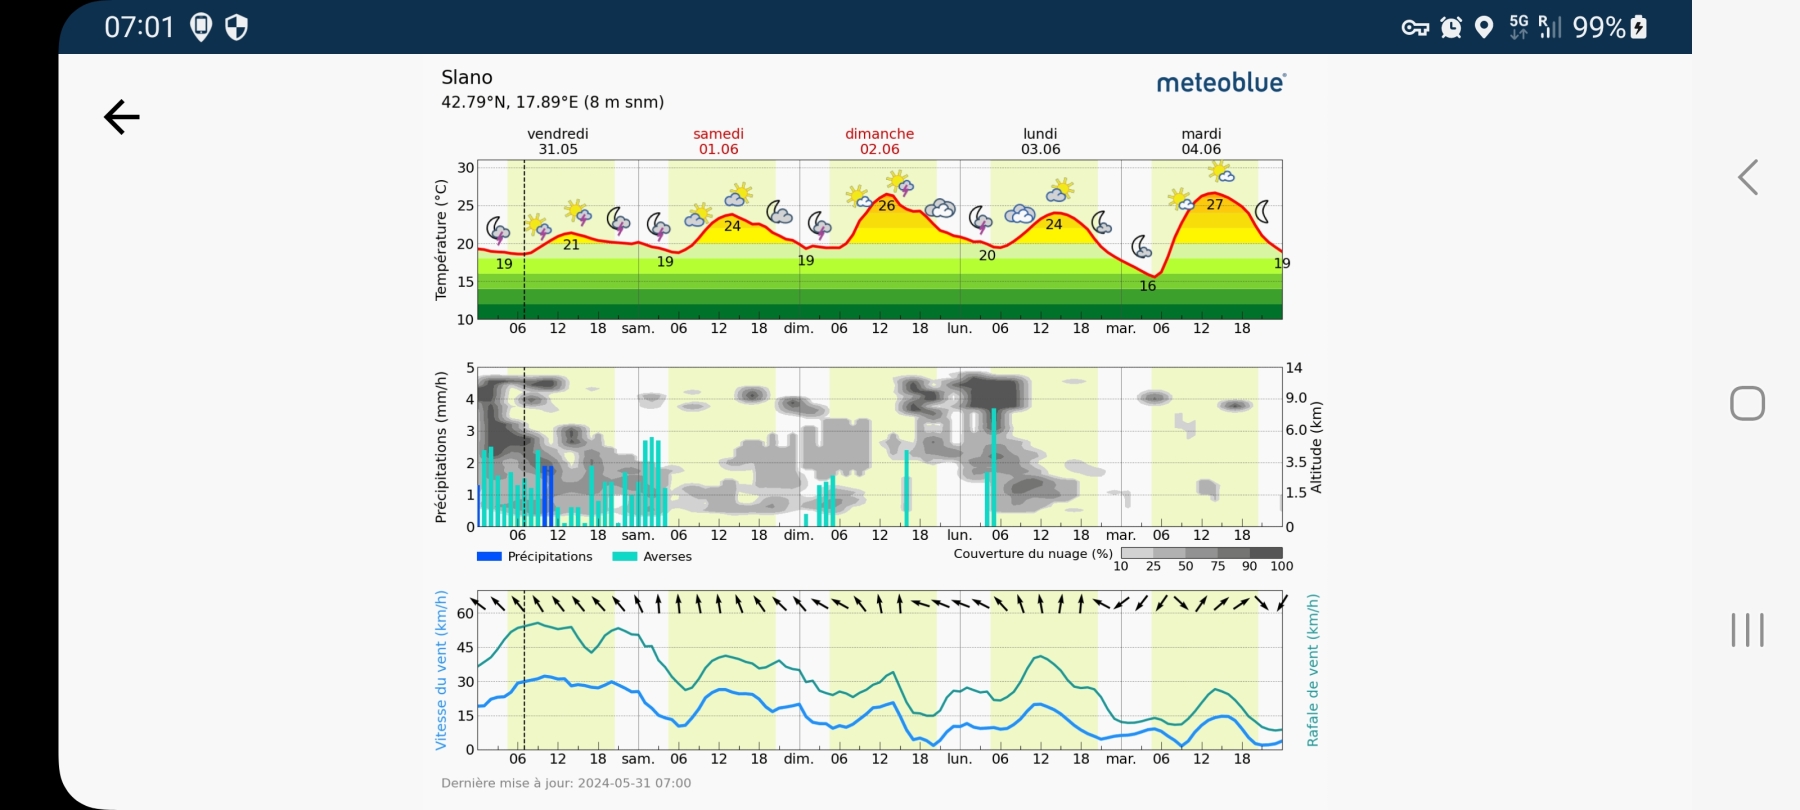Tap the Android back chevron in navigation bar

[x=1747, y=178]
